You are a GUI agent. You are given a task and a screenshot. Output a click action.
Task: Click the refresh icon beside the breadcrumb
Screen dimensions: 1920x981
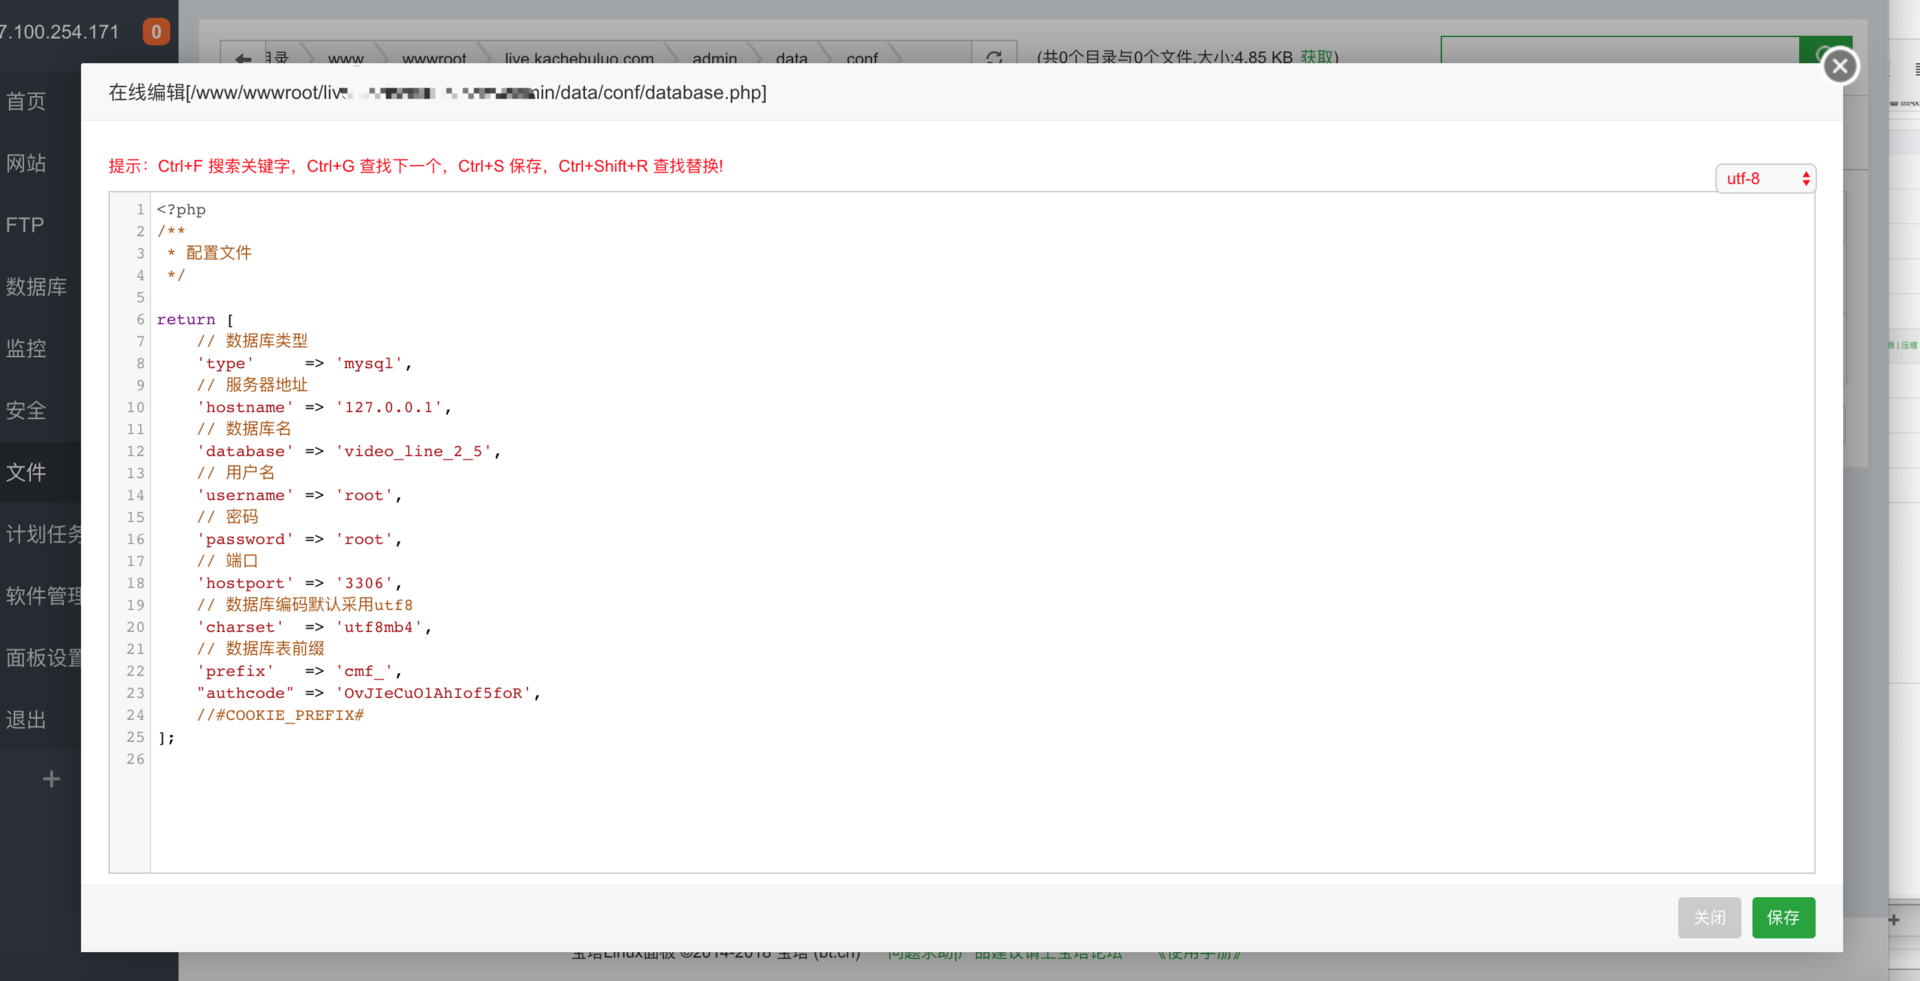coord(994,58)
